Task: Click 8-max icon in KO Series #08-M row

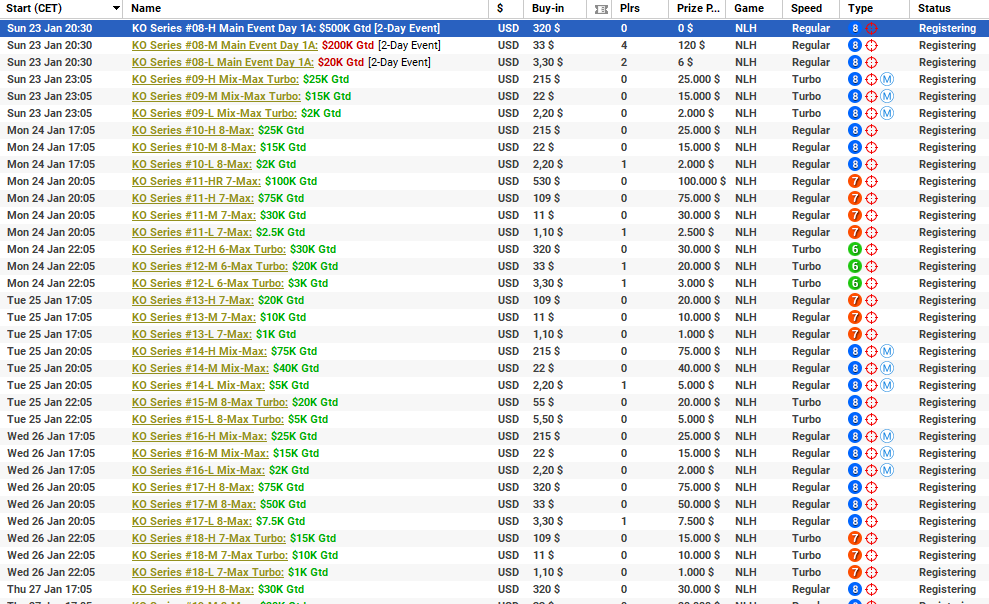Action: tap(855, 45)
